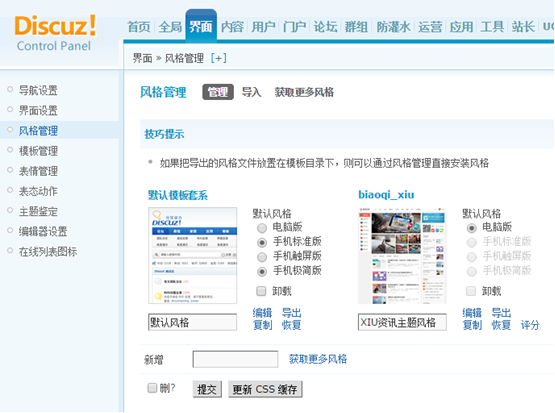The image size is (555, 413).
Task: Open 模板管理 in the left sidebar
Action: point(38,151)
